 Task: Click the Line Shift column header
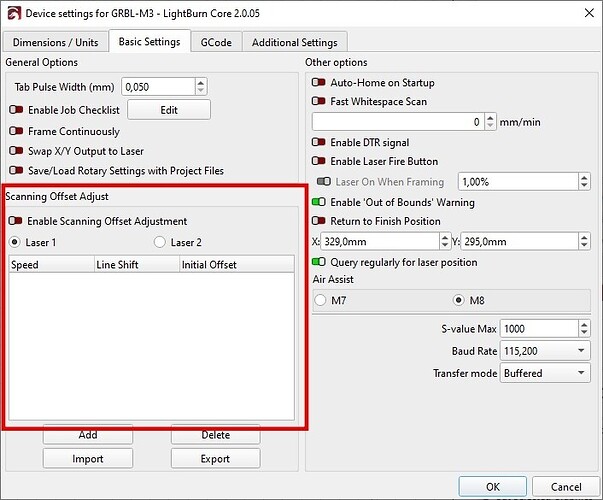click(137, 265)
